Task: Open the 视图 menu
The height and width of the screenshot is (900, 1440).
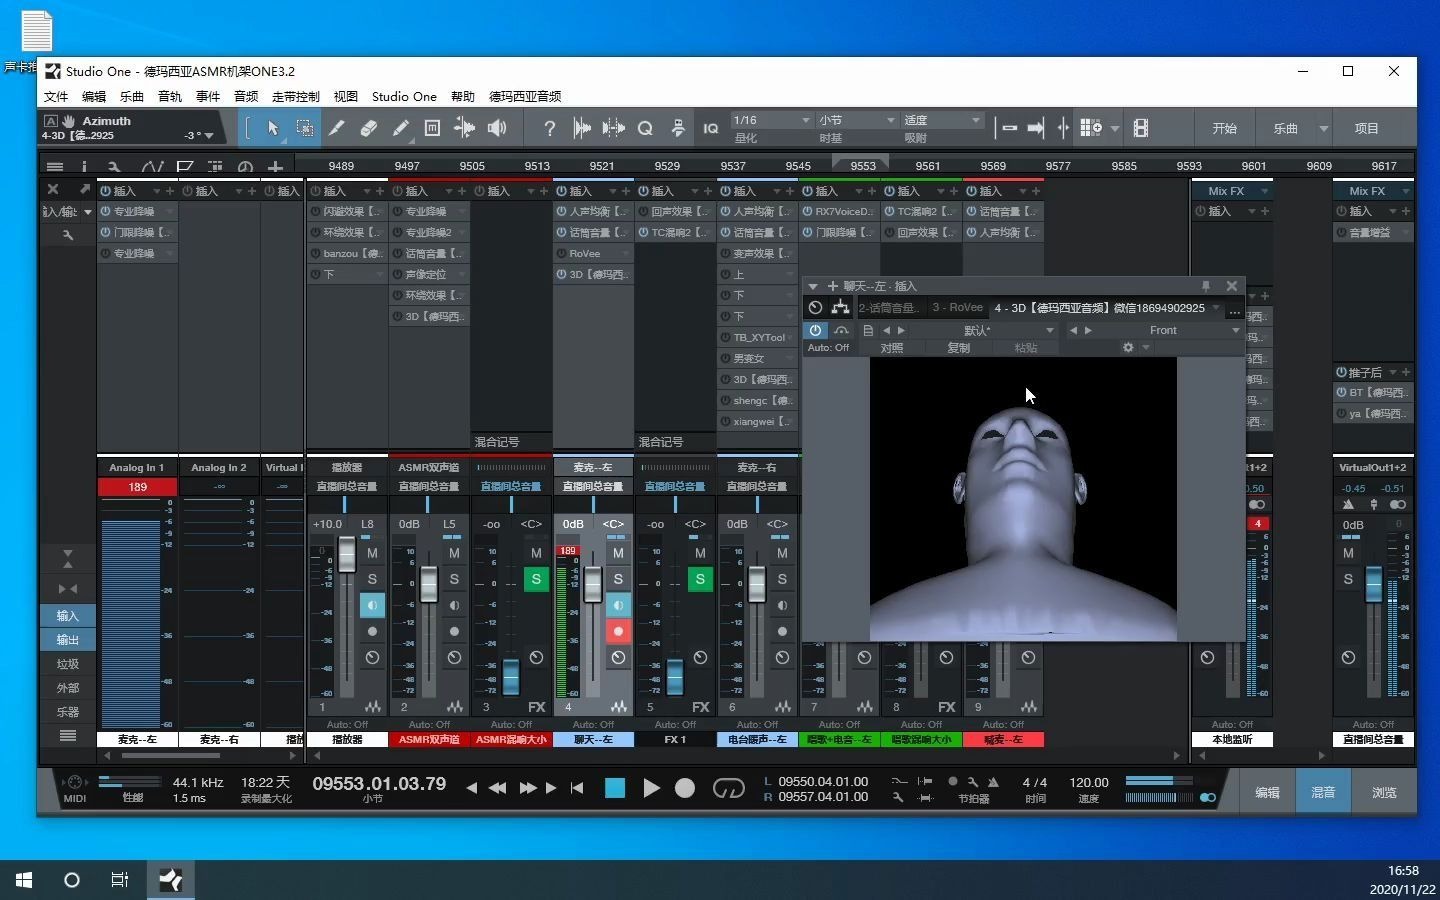Action: pos(346,97)
